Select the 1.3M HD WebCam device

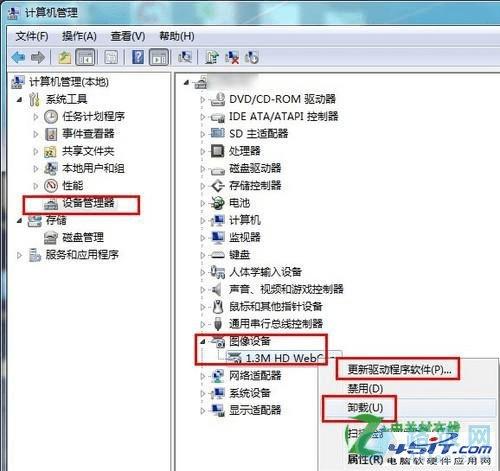click(284, 358)
